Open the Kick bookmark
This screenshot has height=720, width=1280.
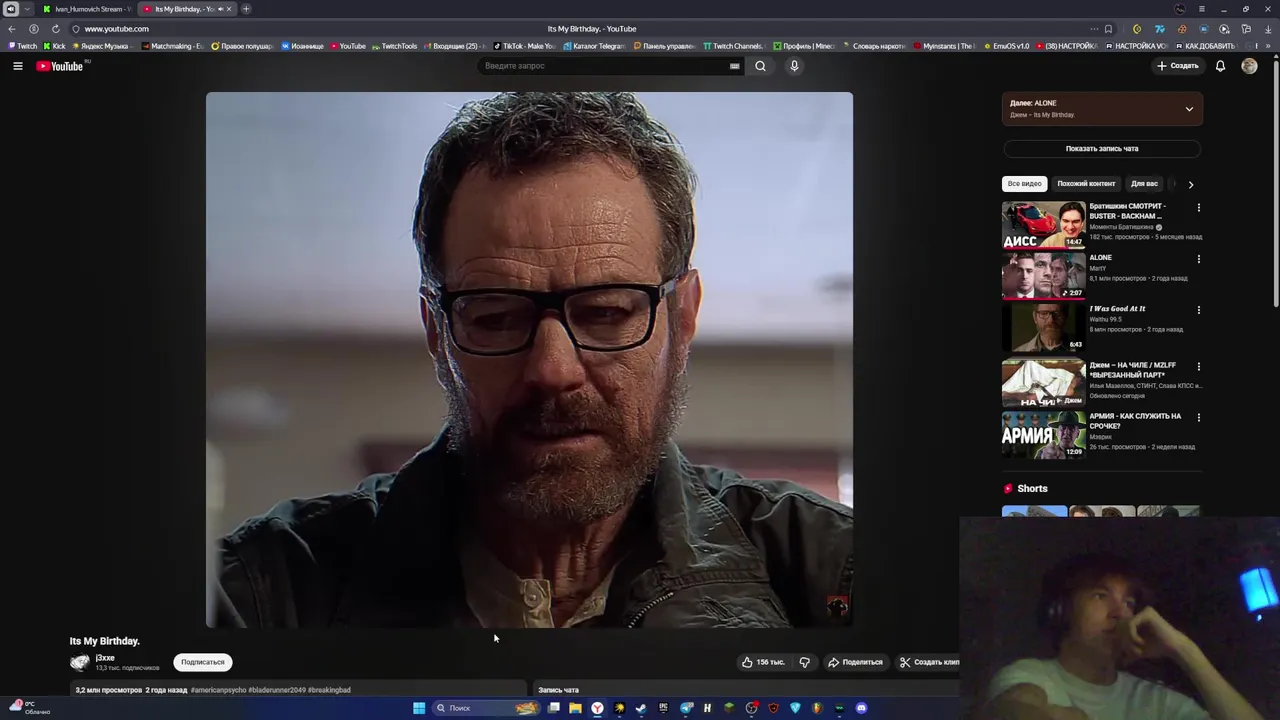pos(55,46)
